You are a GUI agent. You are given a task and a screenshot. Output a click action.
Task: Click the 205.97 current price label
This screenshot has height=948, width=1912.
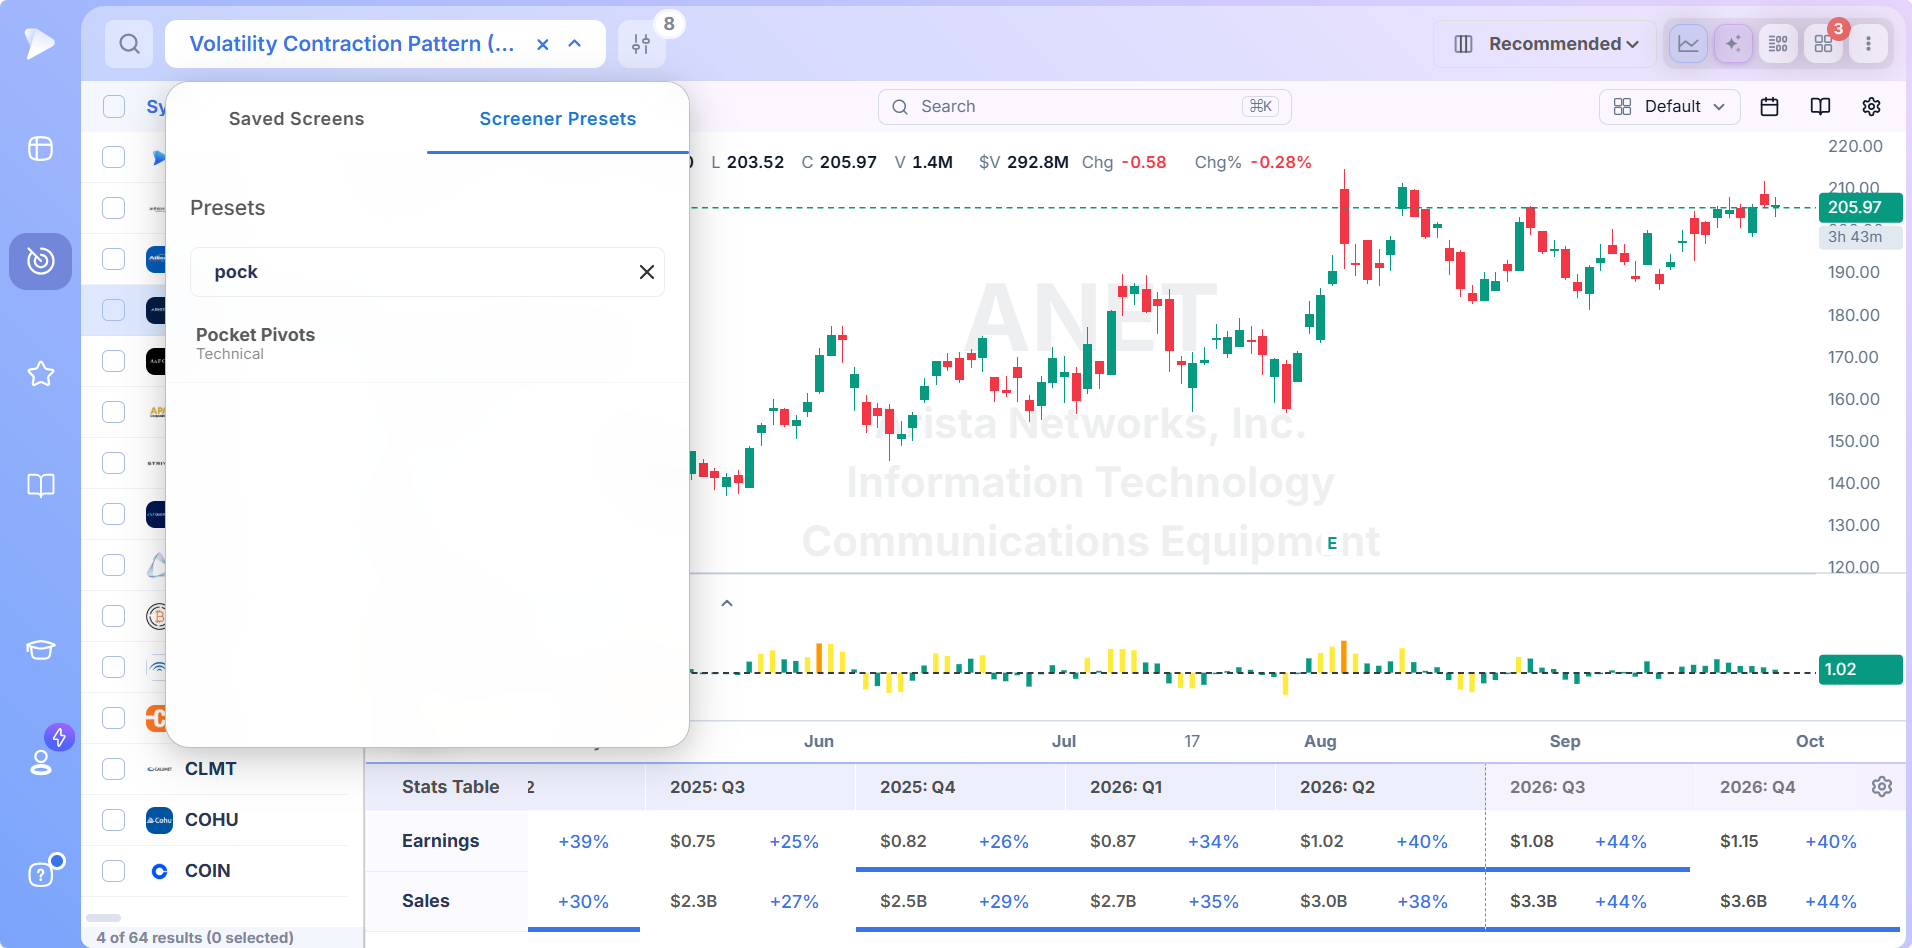click(1859, 208)
